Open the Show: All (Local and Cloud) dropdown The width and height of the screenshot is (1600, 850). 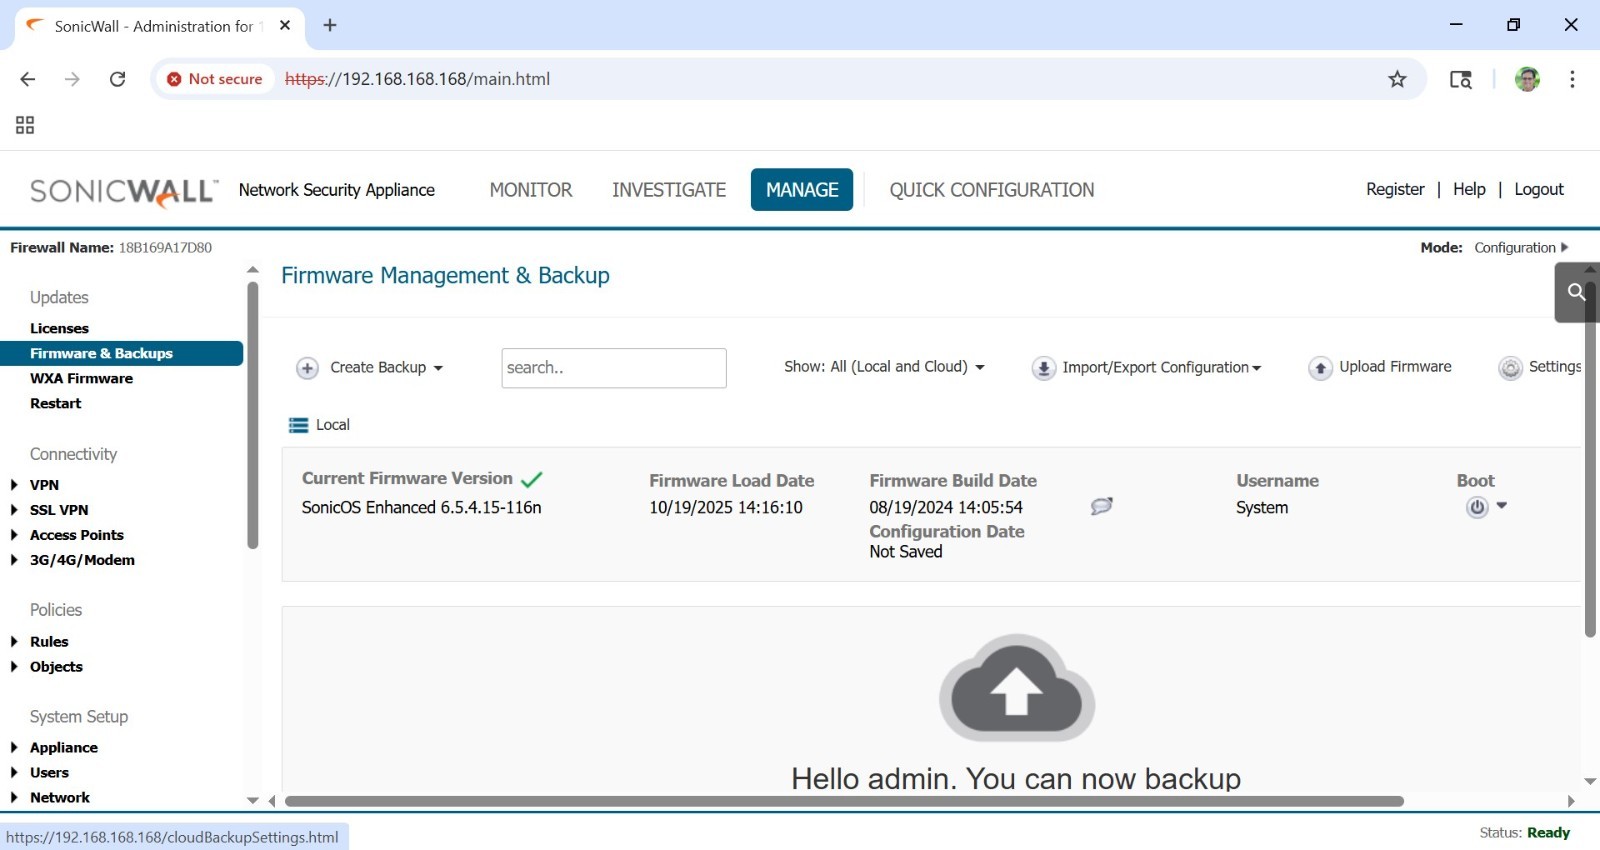point(885,367)
